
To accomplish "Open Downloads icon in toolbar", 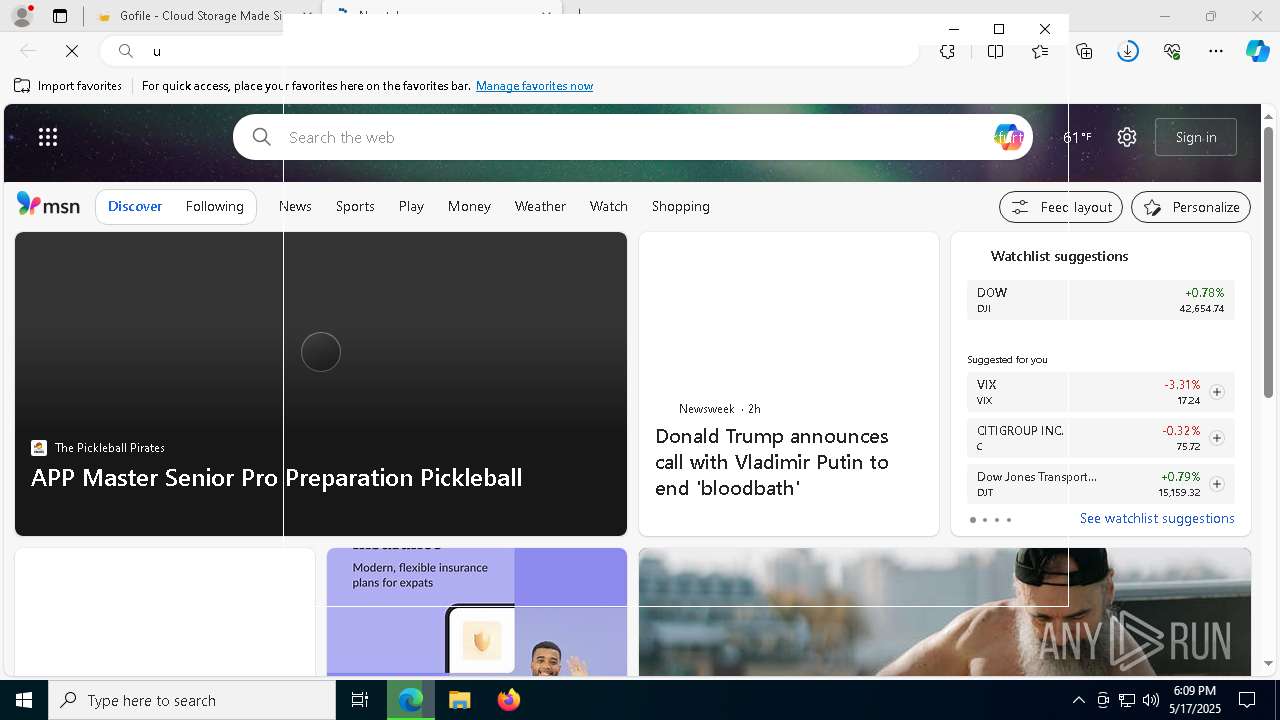I will pos(1128,51).
